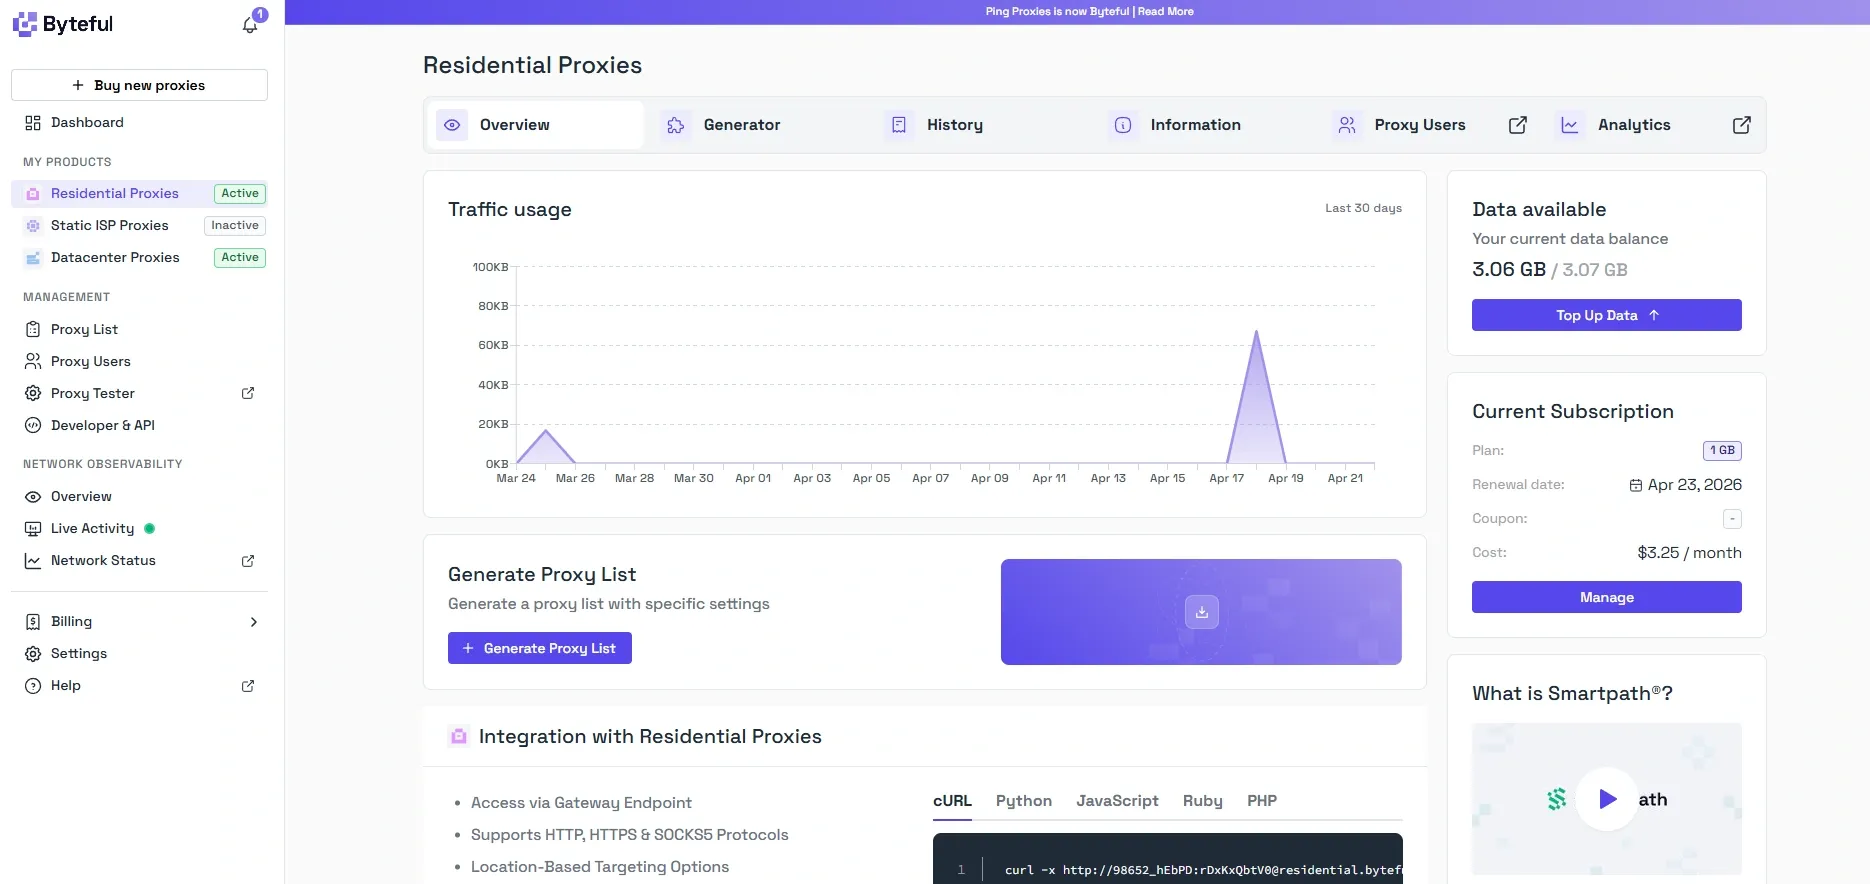Click the Integration section proxy icon

pos(459,737)
